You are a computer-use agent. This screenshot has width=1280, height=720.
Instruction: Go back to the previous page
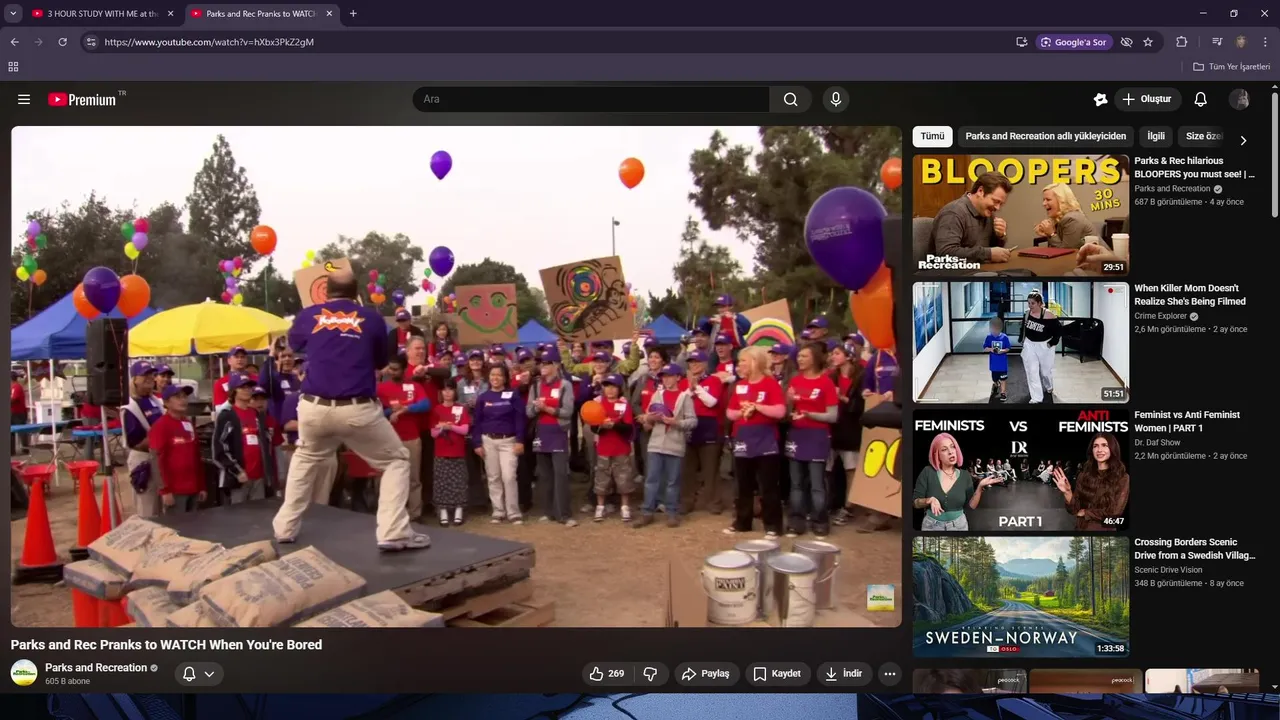pyautogui.click(x=14, y=42)
